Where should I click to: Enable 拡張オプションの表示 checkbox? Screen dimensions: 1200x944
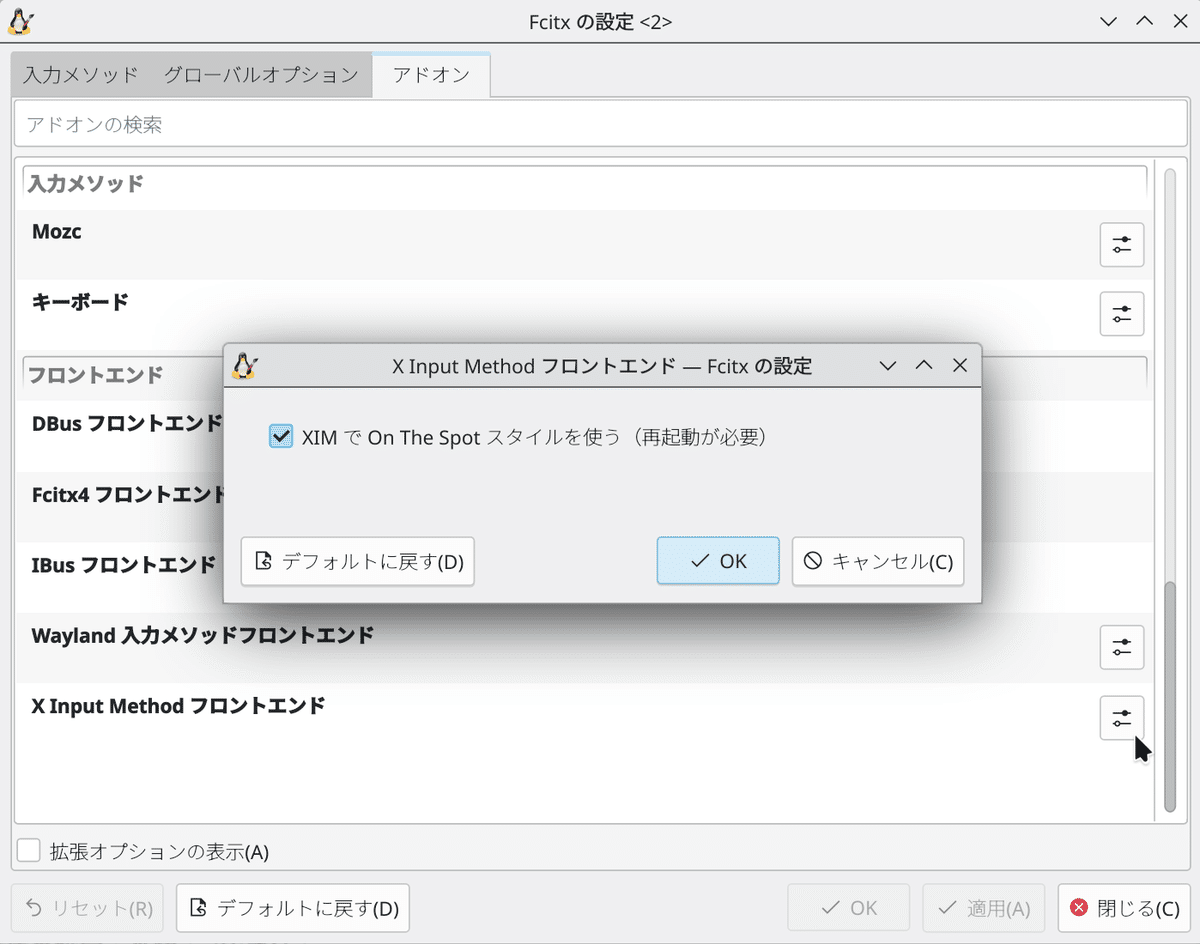pos(30,852)
